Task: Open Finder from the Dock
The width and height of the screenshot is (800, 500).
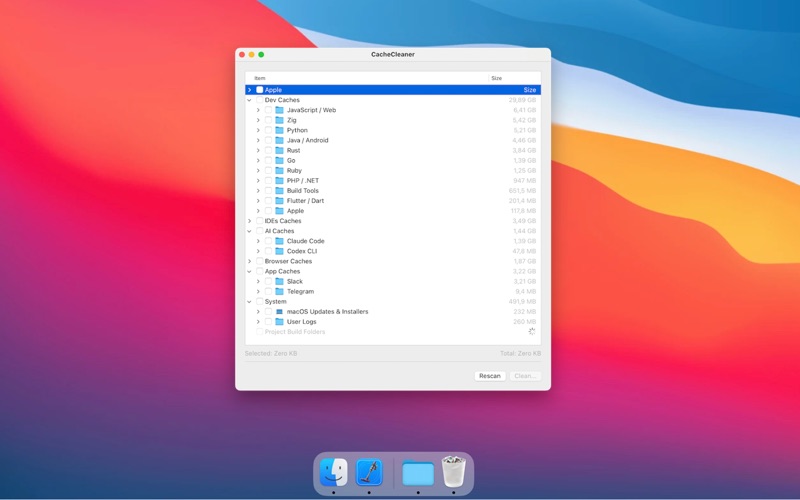Action: 334,472
